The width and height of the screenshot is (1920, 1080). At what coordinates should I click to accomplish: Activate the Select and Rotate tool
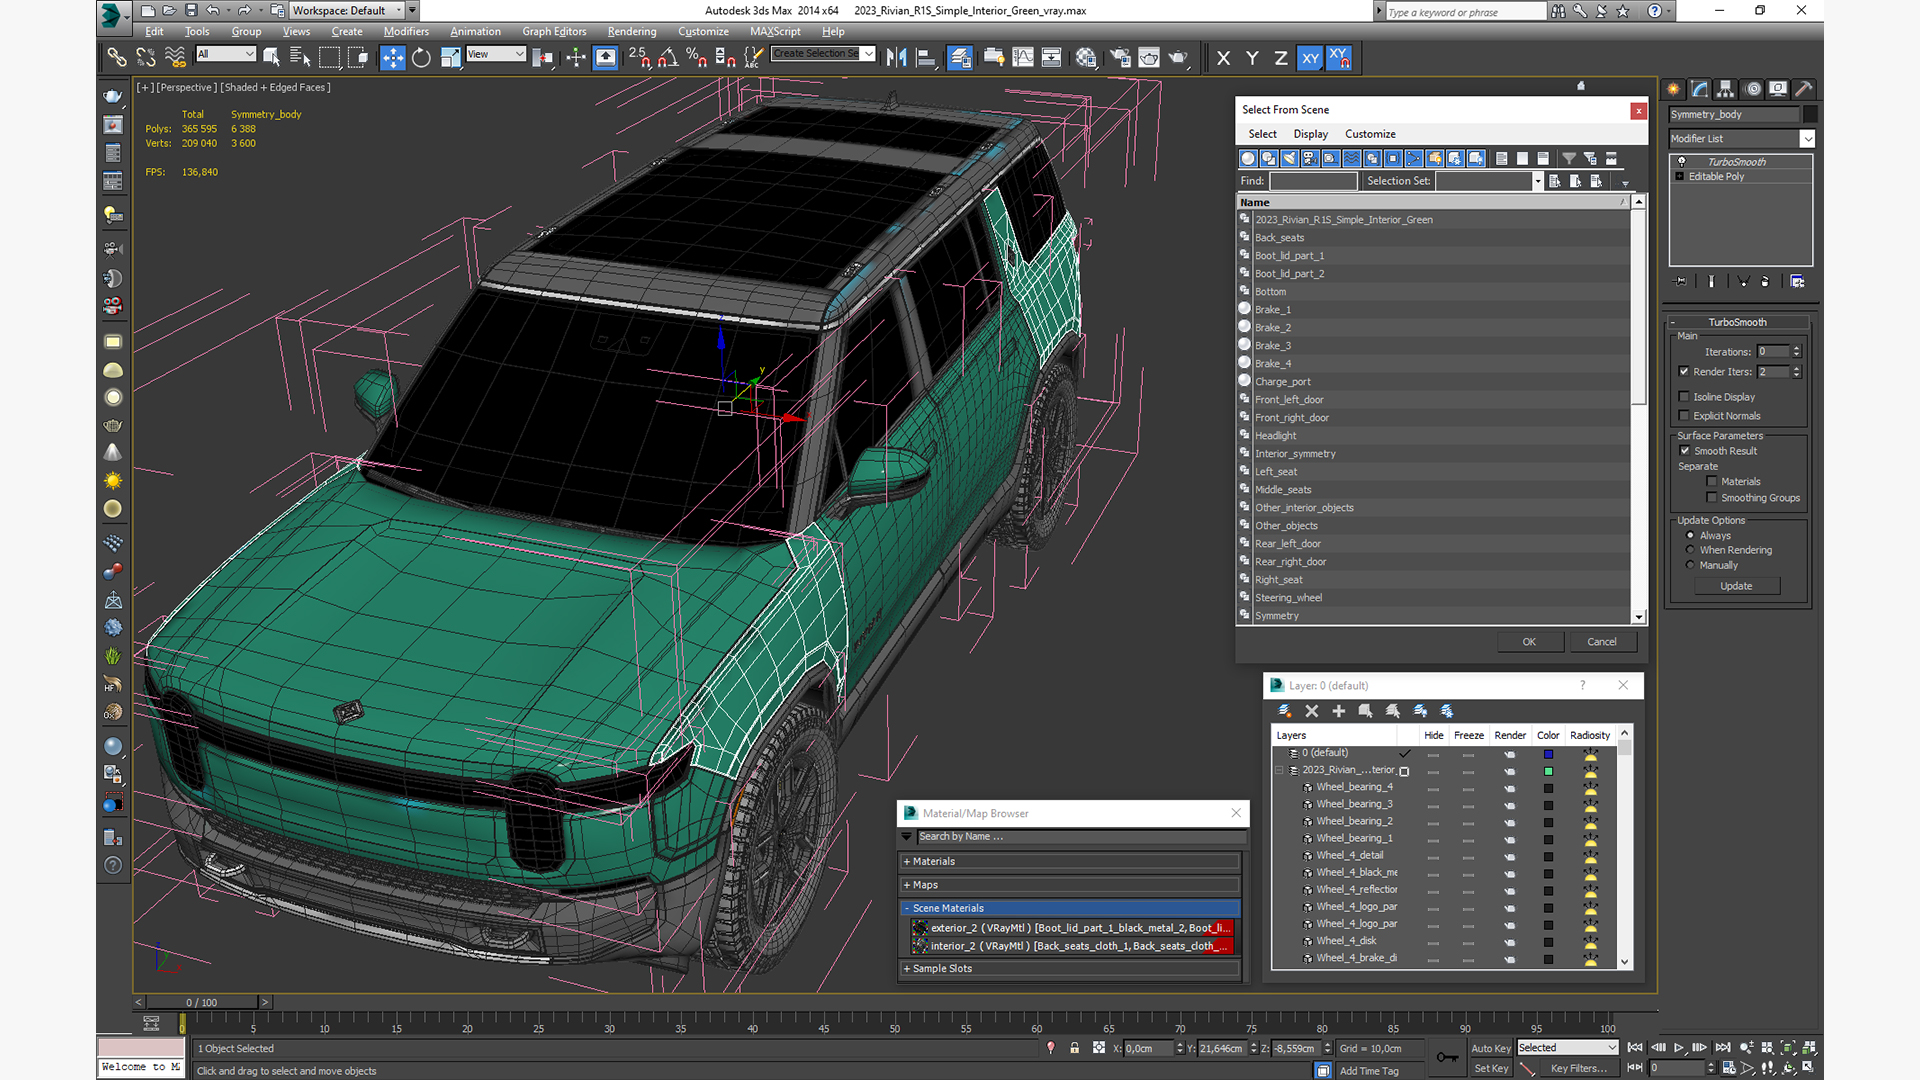click(421, 58)
